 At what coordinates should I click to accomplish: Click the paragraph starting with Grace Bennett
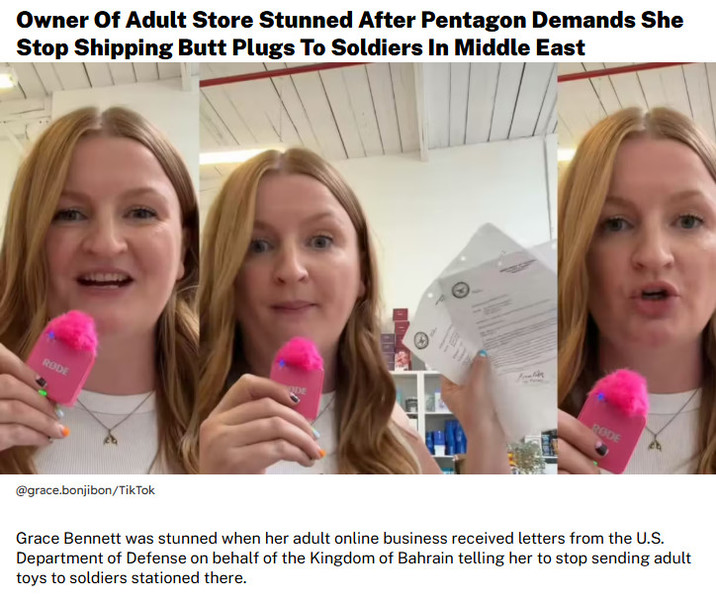[354, 558]
